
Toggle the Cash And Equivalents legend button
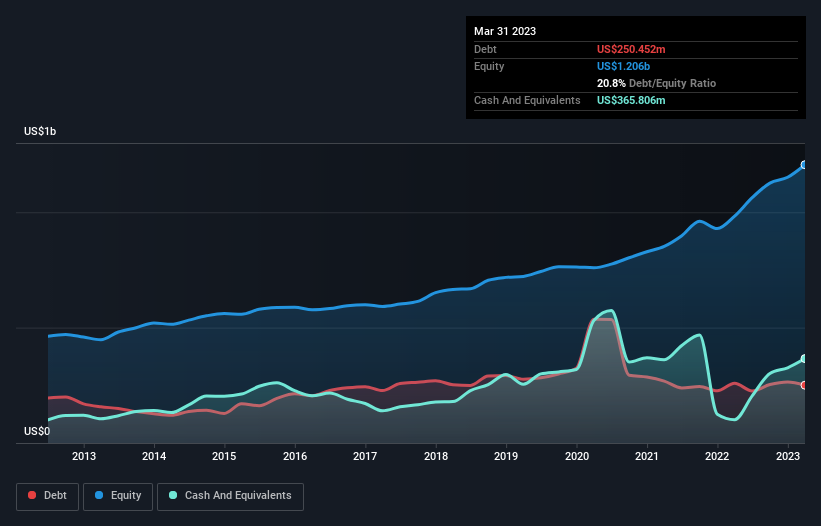click(230, 496)
